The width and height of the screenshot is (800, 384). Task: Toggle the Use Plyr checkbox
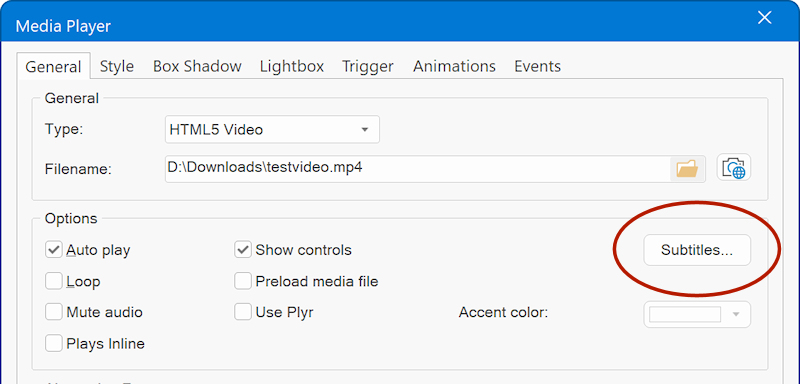pos(243,312)
